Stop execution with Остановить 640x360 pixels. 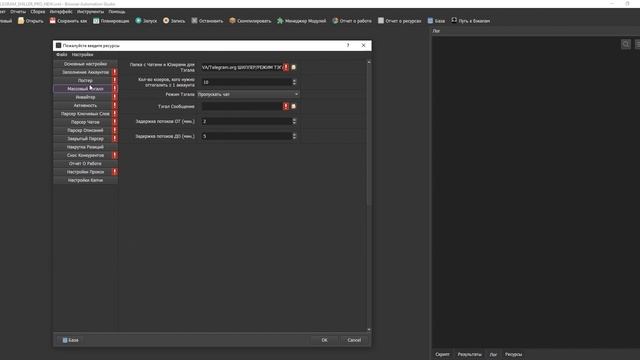click(x=207, y=21)
